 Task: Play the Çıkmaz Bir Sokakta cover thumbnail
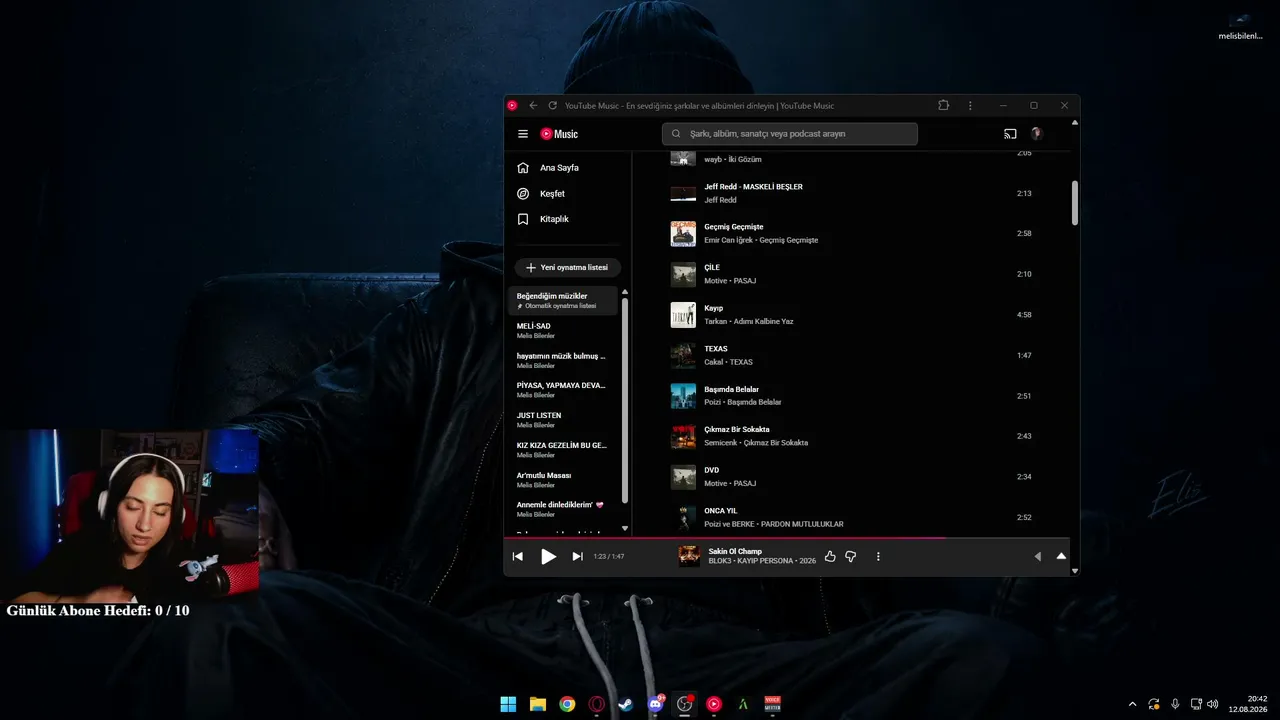(x=683, y=436)
